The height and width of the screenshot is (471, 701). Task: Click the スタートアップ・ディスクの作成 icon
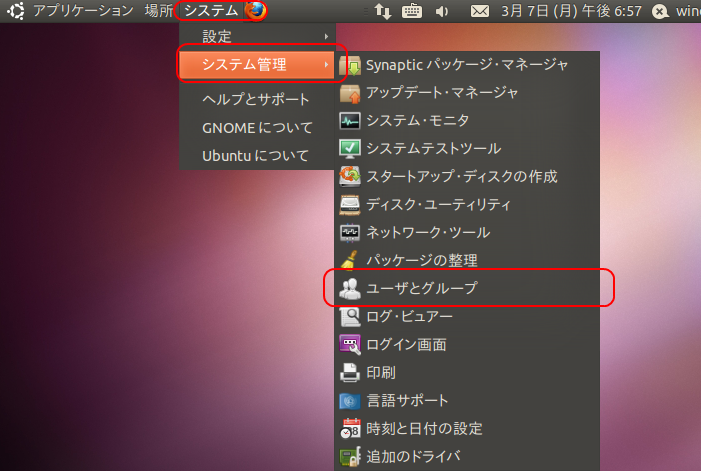point(350,177)
